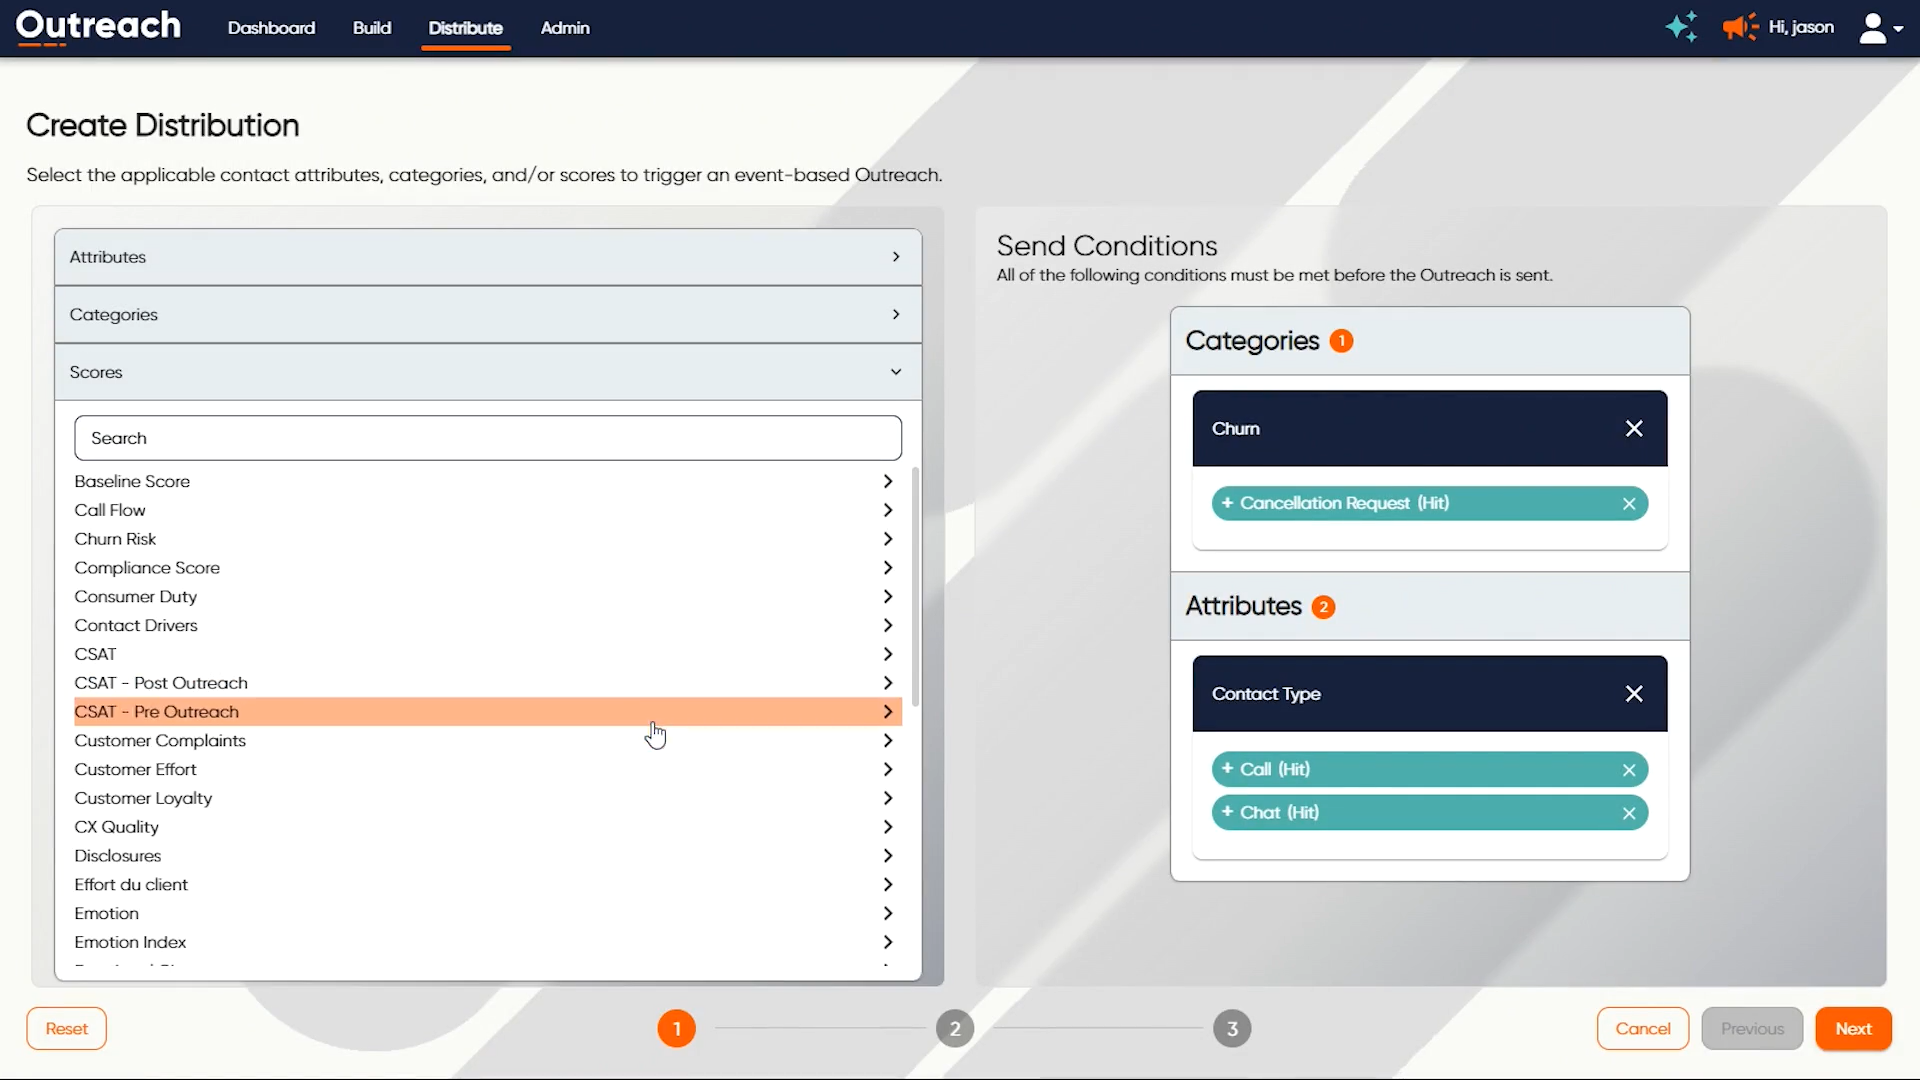Expand the Categories accordion section
The height and width of the screenshot is (1080, 1920).
pyautogui.click(x=488, y=315)
